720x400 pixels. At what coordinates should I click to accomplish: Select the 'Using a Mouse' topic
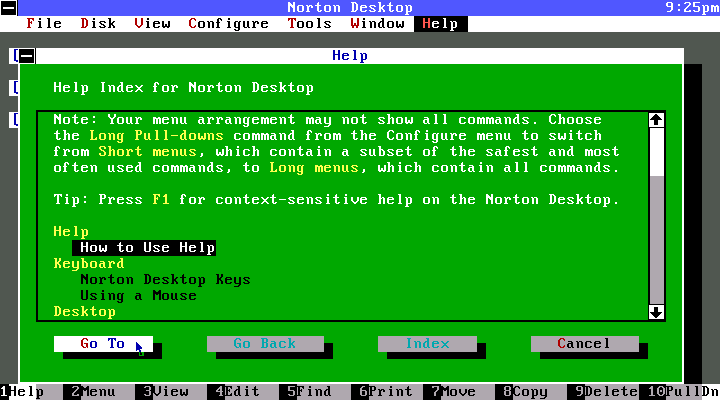coord(138,296)
